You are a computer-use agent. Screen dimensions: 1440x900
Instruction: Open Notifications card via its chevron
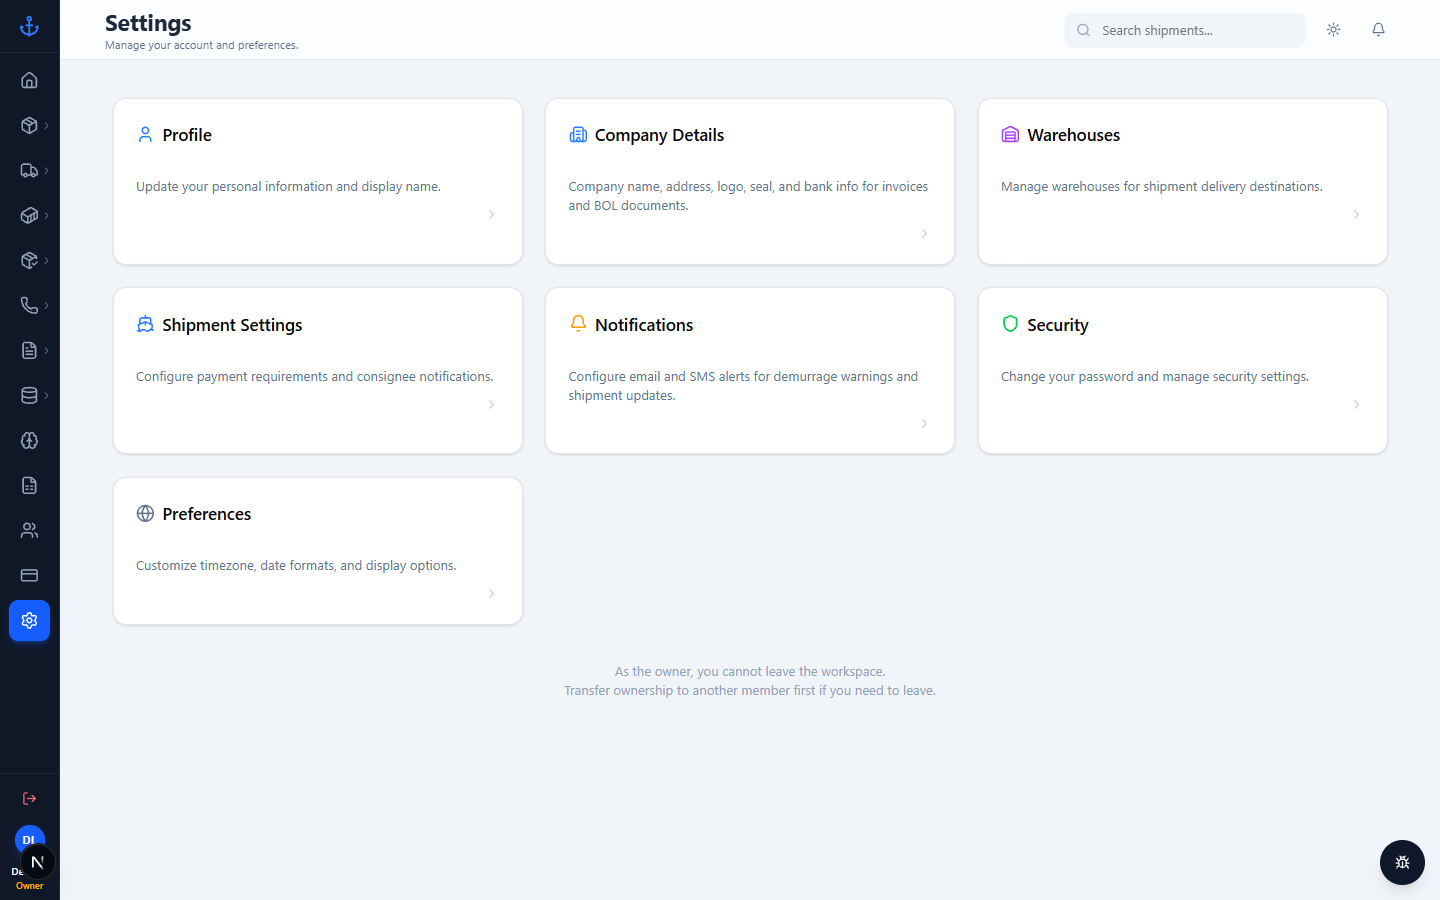(x=924, y=423)
